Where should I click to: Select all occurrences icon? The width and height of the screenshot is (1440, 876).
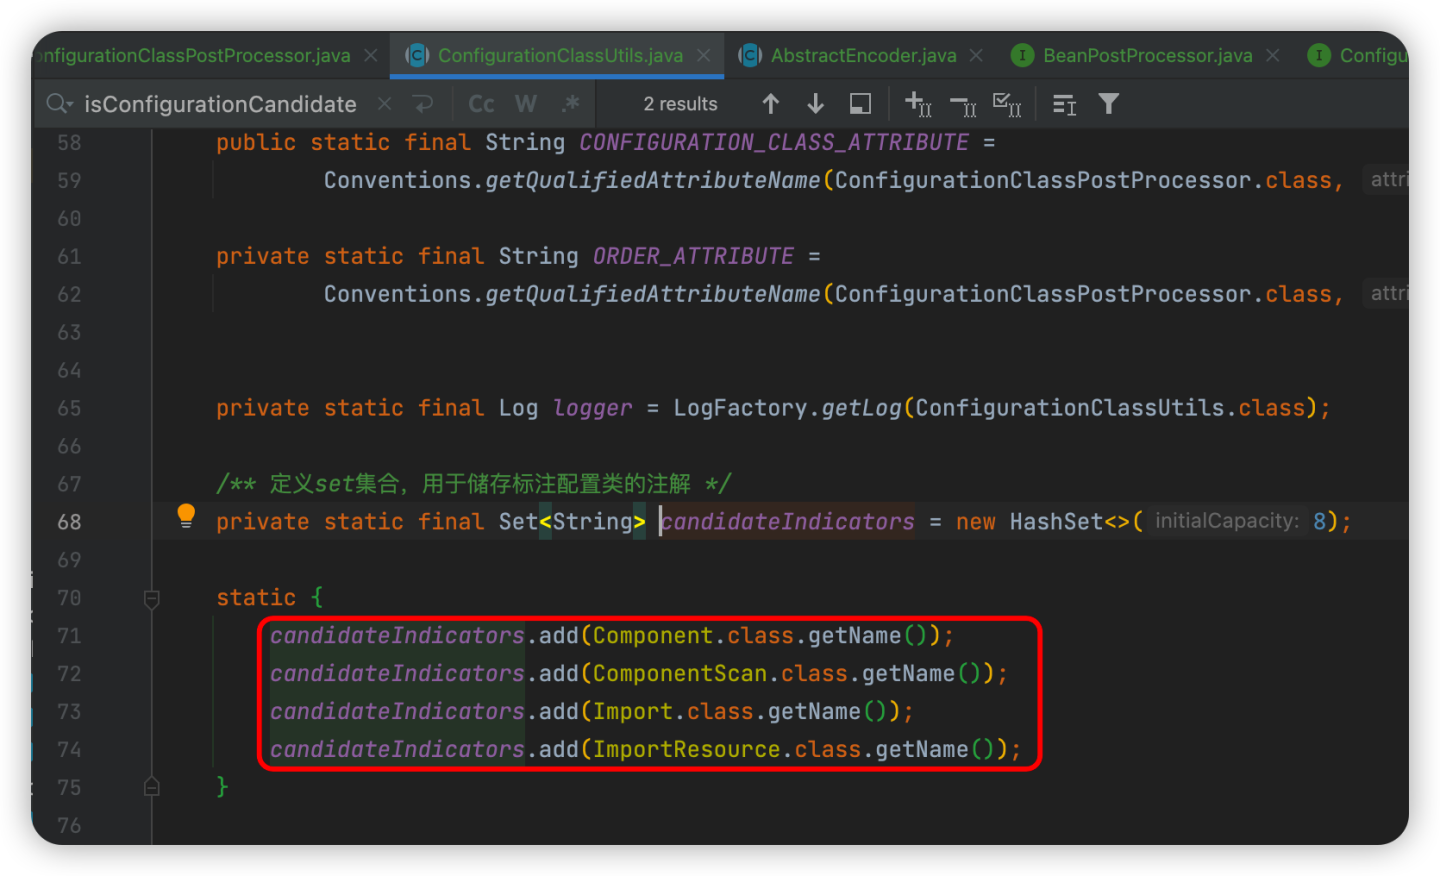tap(1007, 104)
